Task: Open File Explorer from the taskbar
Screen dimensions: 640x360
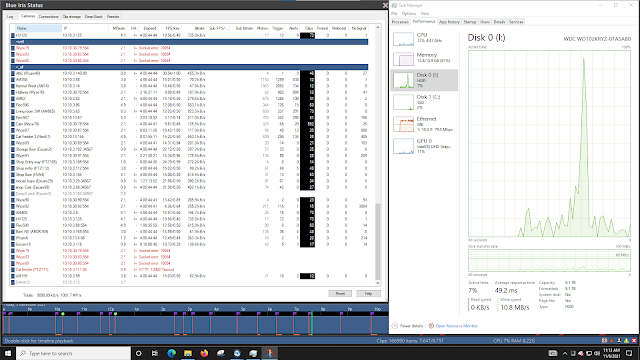Action: tap(188, 353)
